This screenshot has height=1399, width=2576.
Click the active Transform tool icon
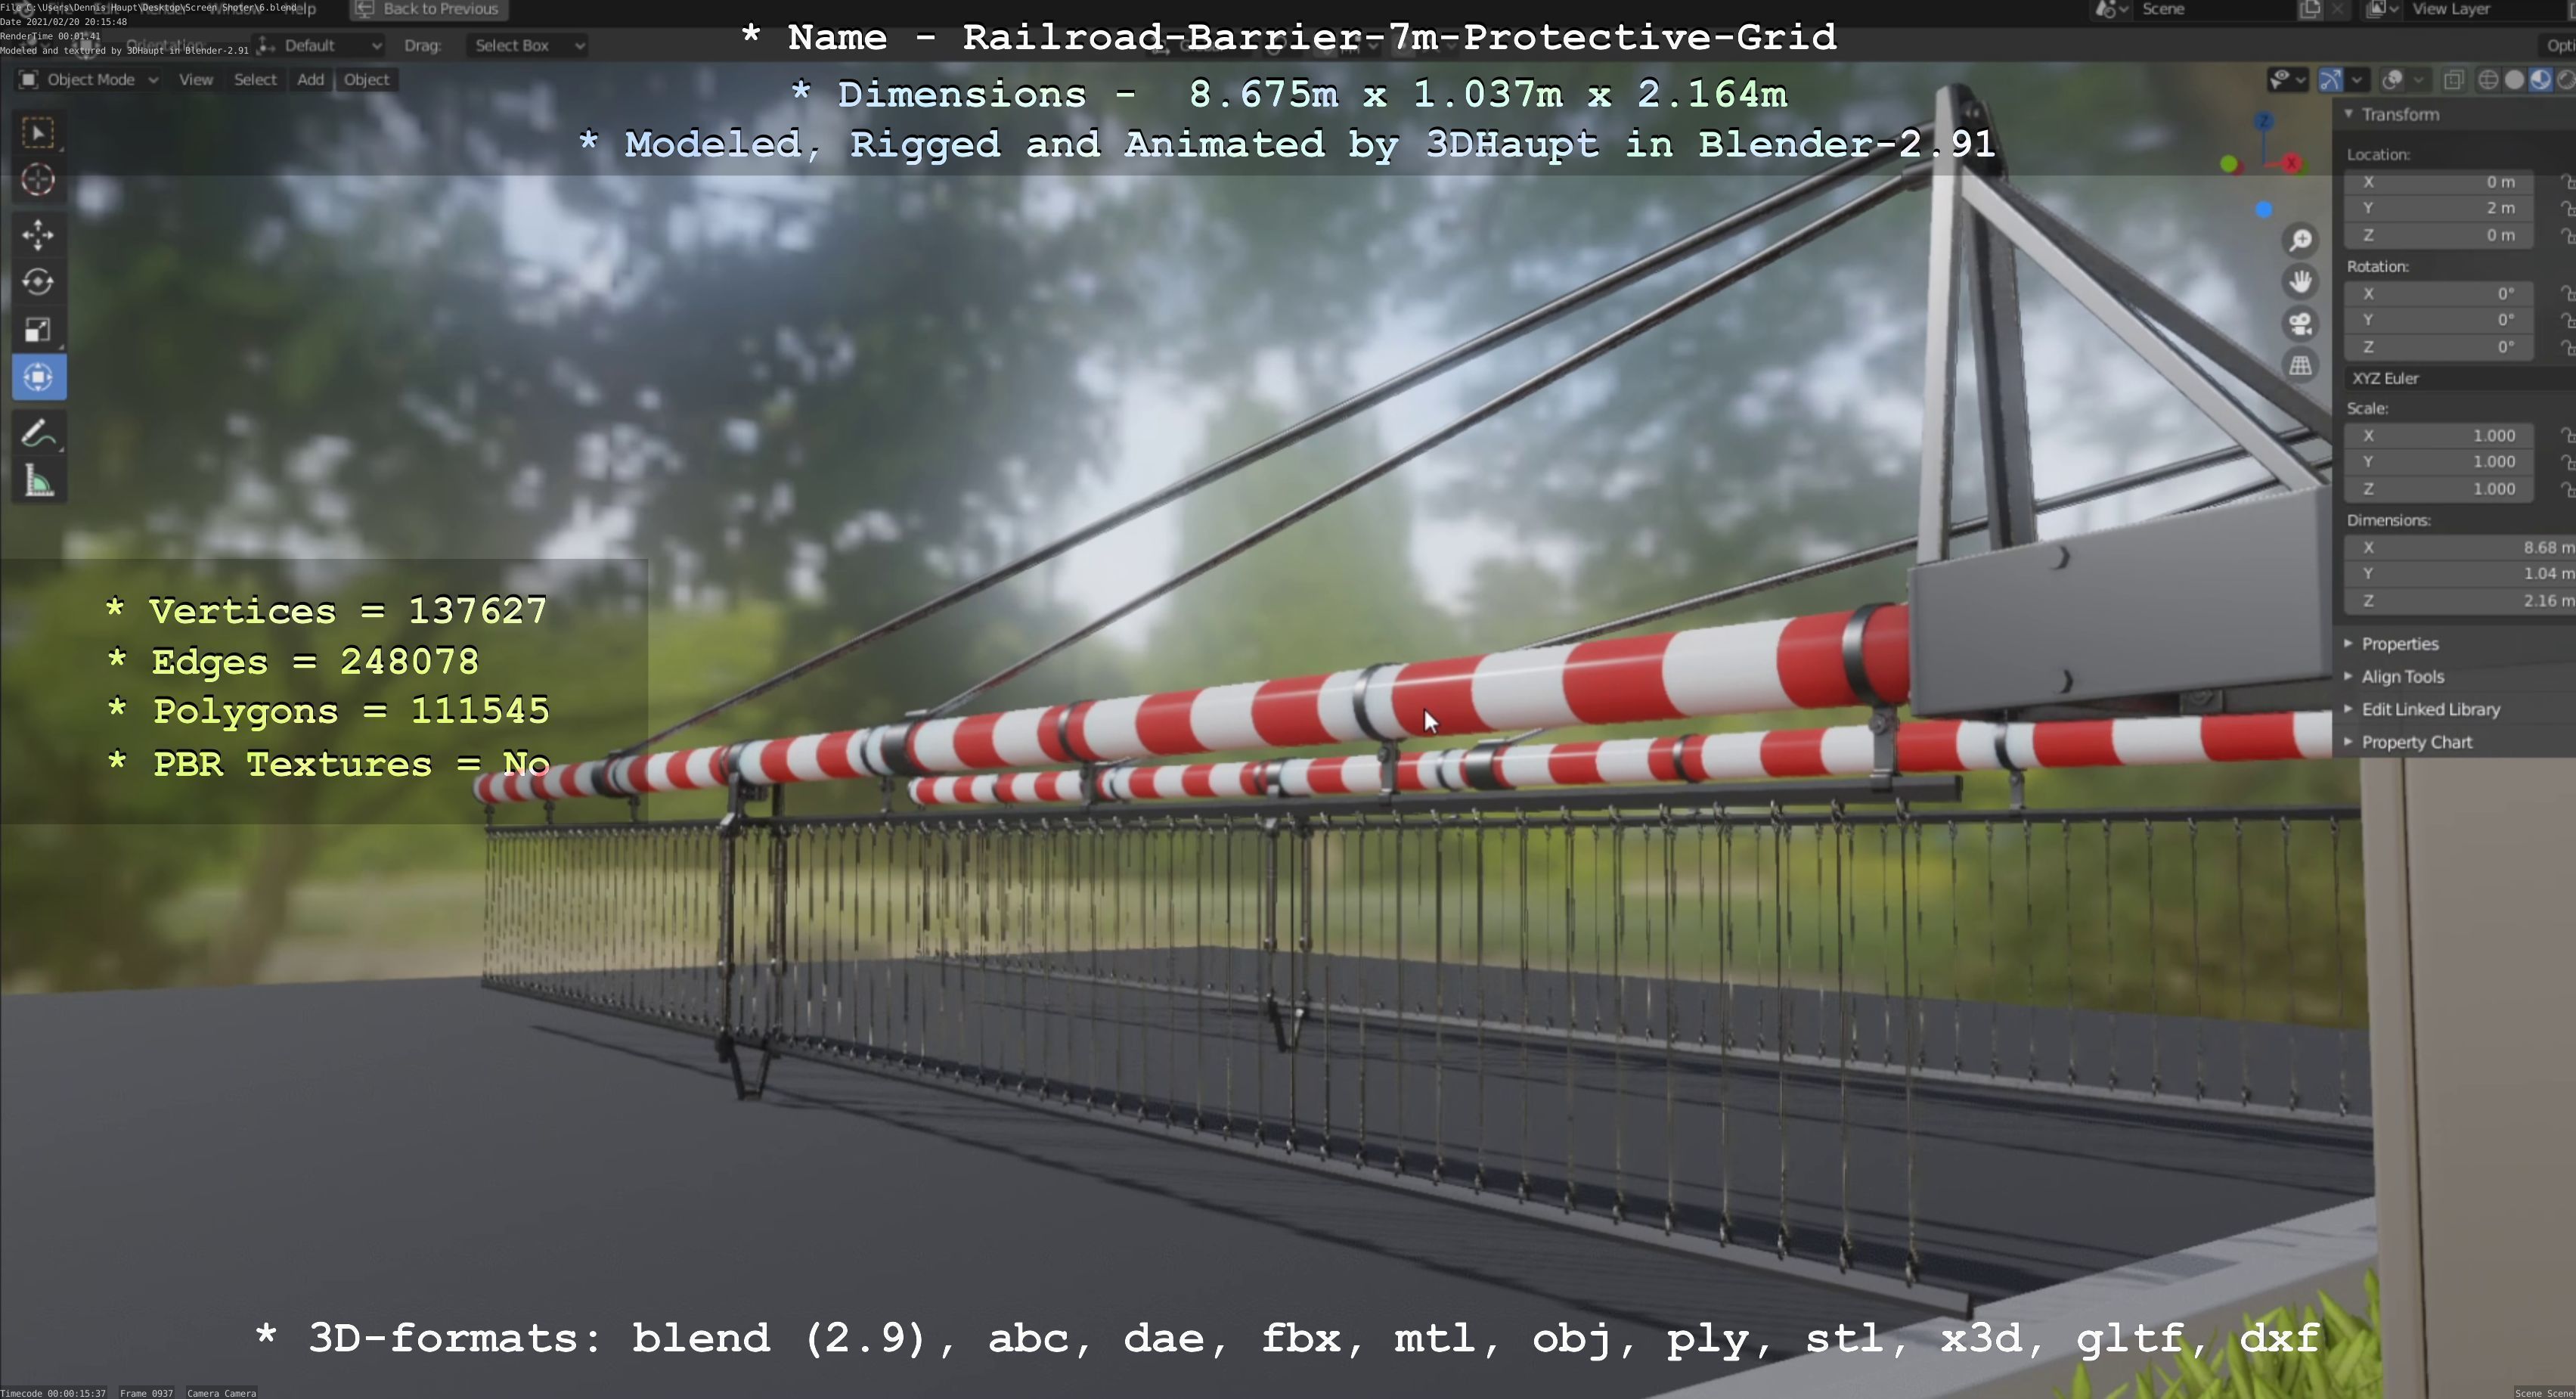[38, 377]
